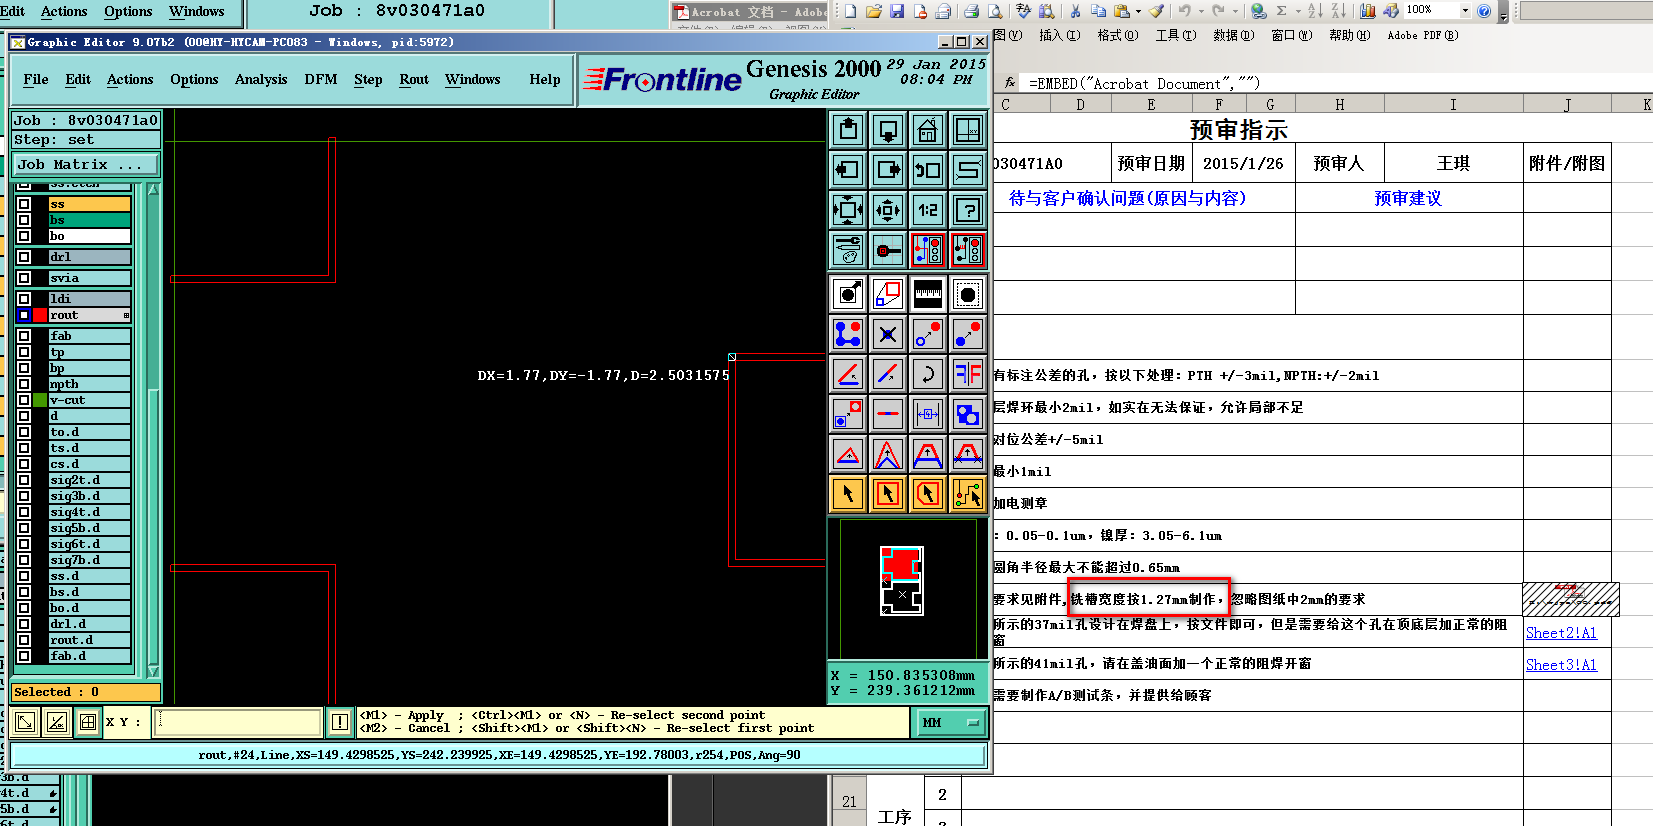Open the Sheet3!A1 hyperlink
Image resolution: width=1653 pixels, height=826 pixels.
(x=1561, y=665)
